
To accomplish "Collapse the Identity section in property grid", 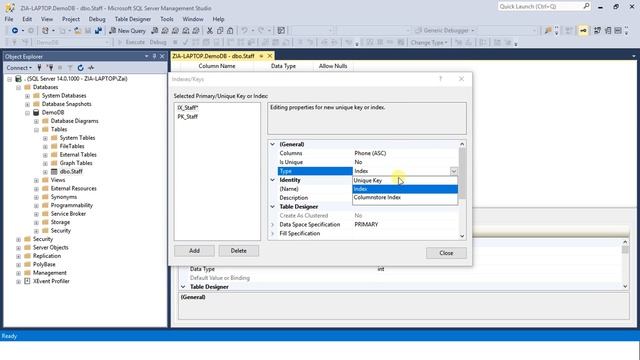I will pyautogui.click(x=272, y=180).
